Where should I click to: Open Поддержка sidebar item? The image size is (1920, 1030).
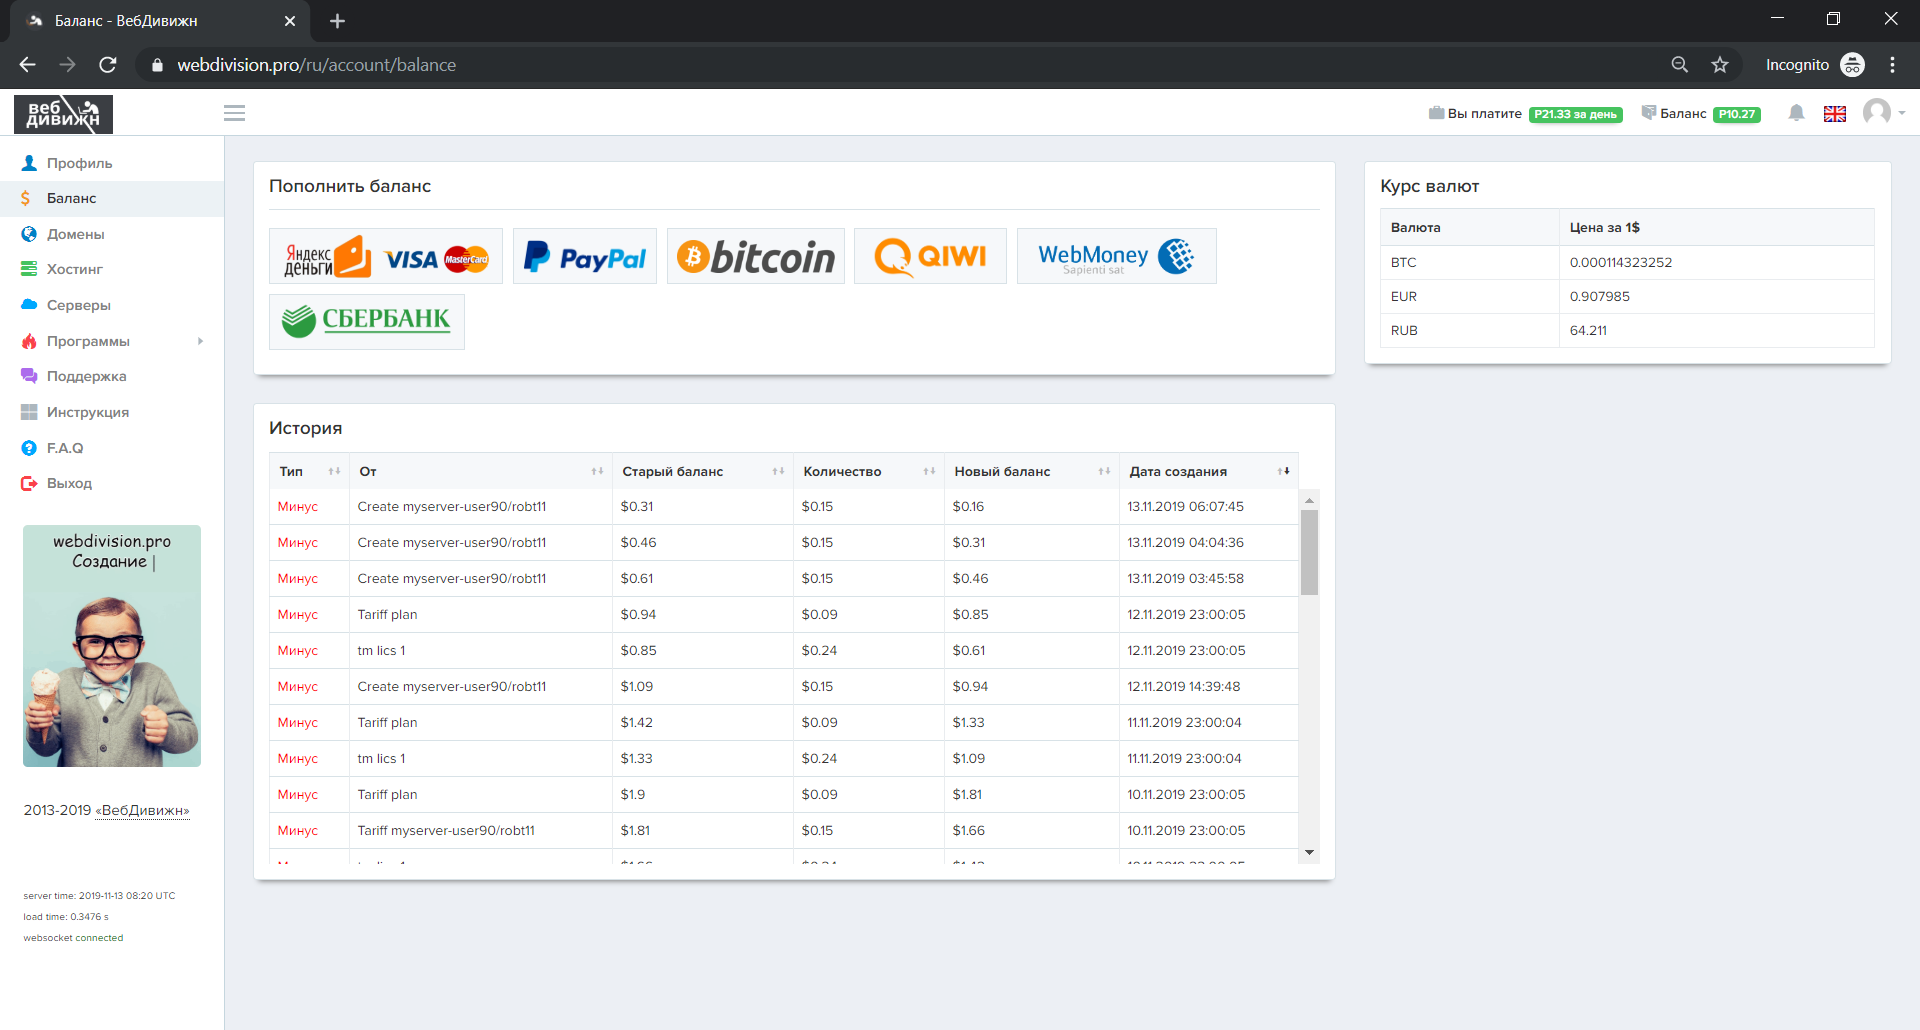86,376
